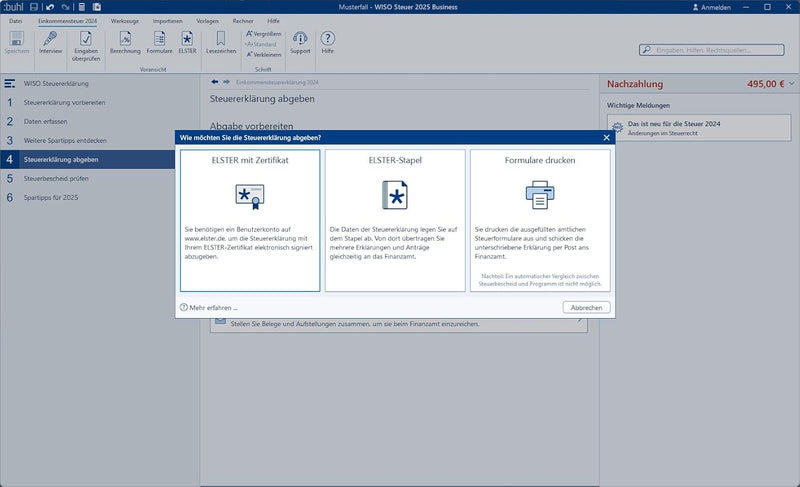Click the Stellen Sie Belege zusammen row
Image resolution: width=800 pixels, height=487 pixels.
(x=398, y=324)
